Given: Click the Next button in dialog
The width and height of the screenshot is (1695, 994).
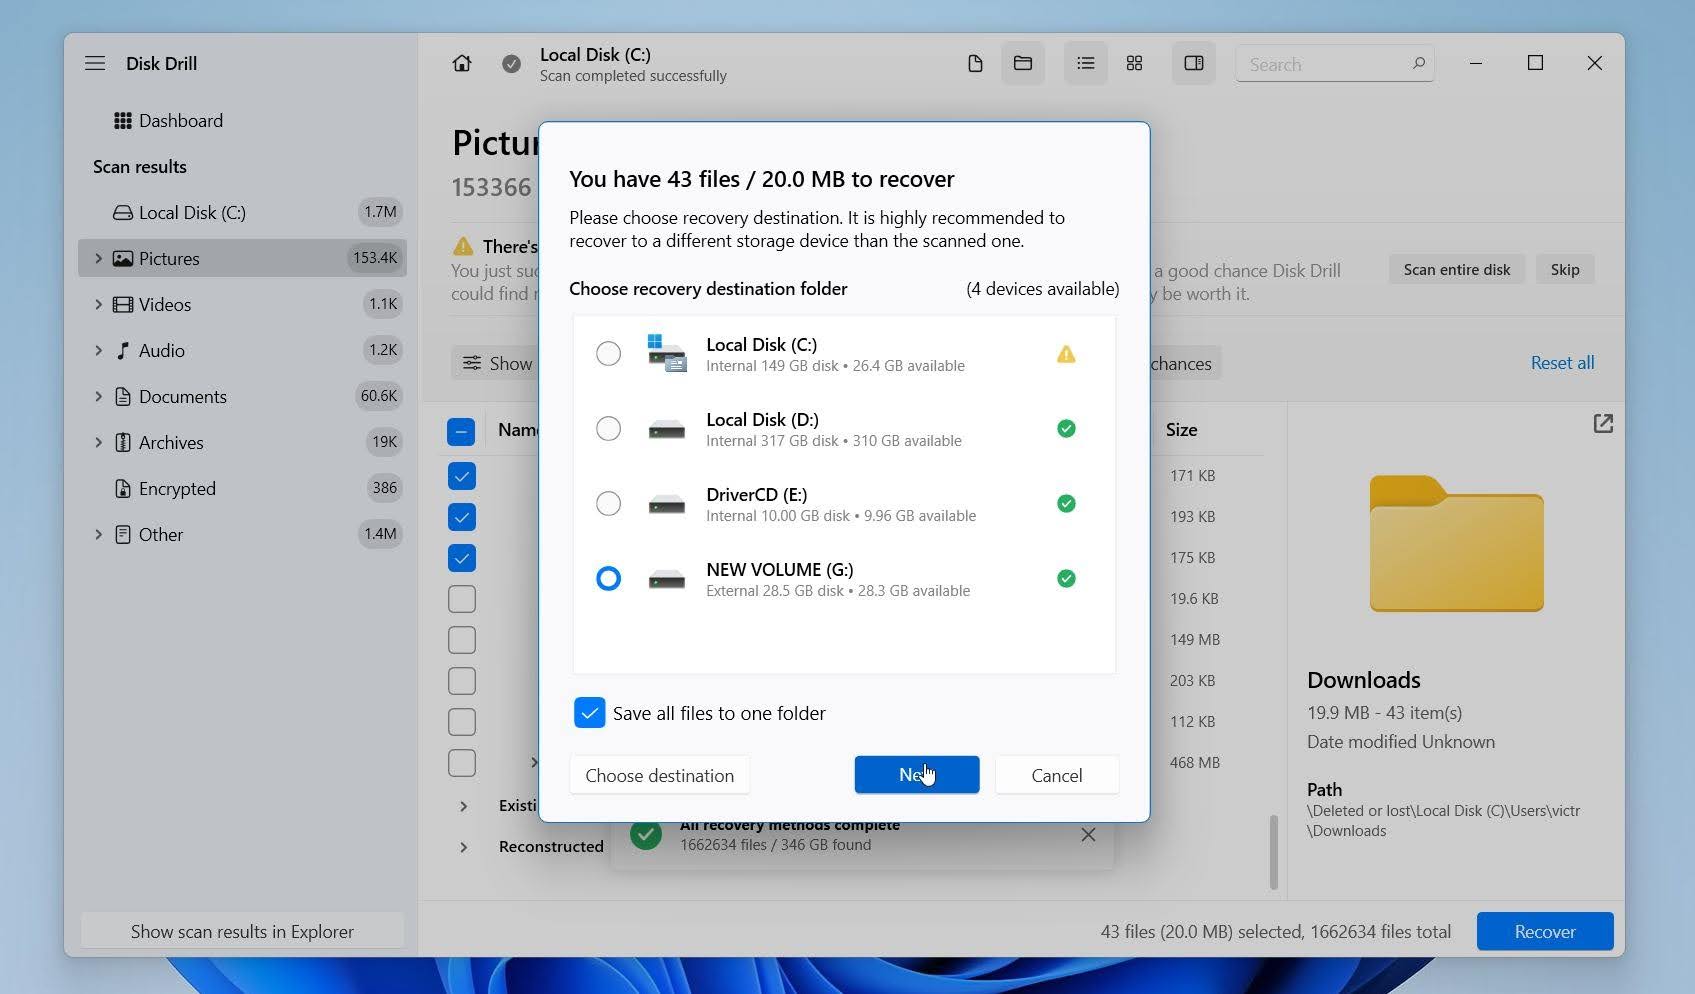Looking at the screenshot, I should click(917, 775).
